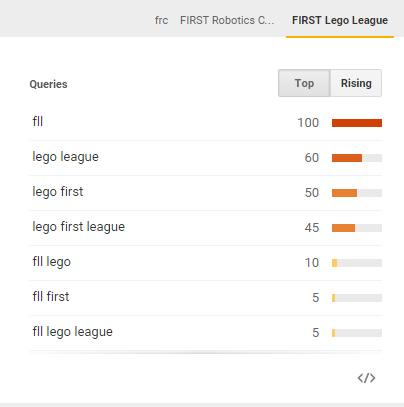The width and height of the screenshot is (404, 407).
Task: Select the FIRST Lego League tab
Action: 340,20
